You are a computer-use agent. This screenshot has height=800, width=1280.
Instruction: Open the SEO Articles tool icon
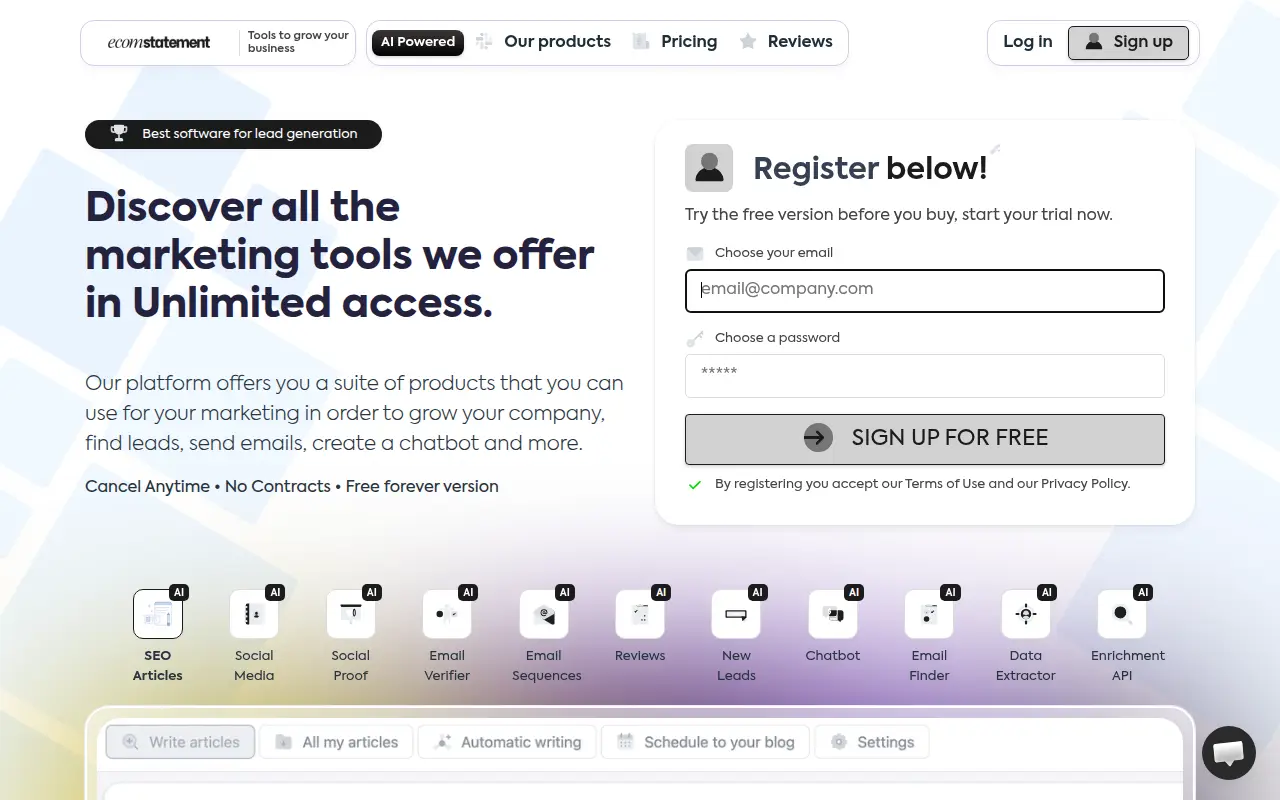pyautogui.click(x=158, y=614)
